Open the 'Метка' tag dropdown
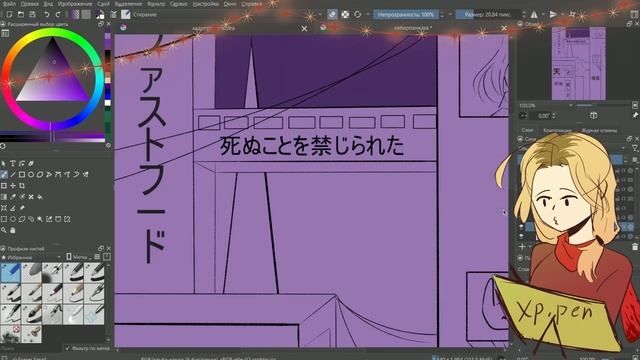640x360 pixels. point(79,257)
